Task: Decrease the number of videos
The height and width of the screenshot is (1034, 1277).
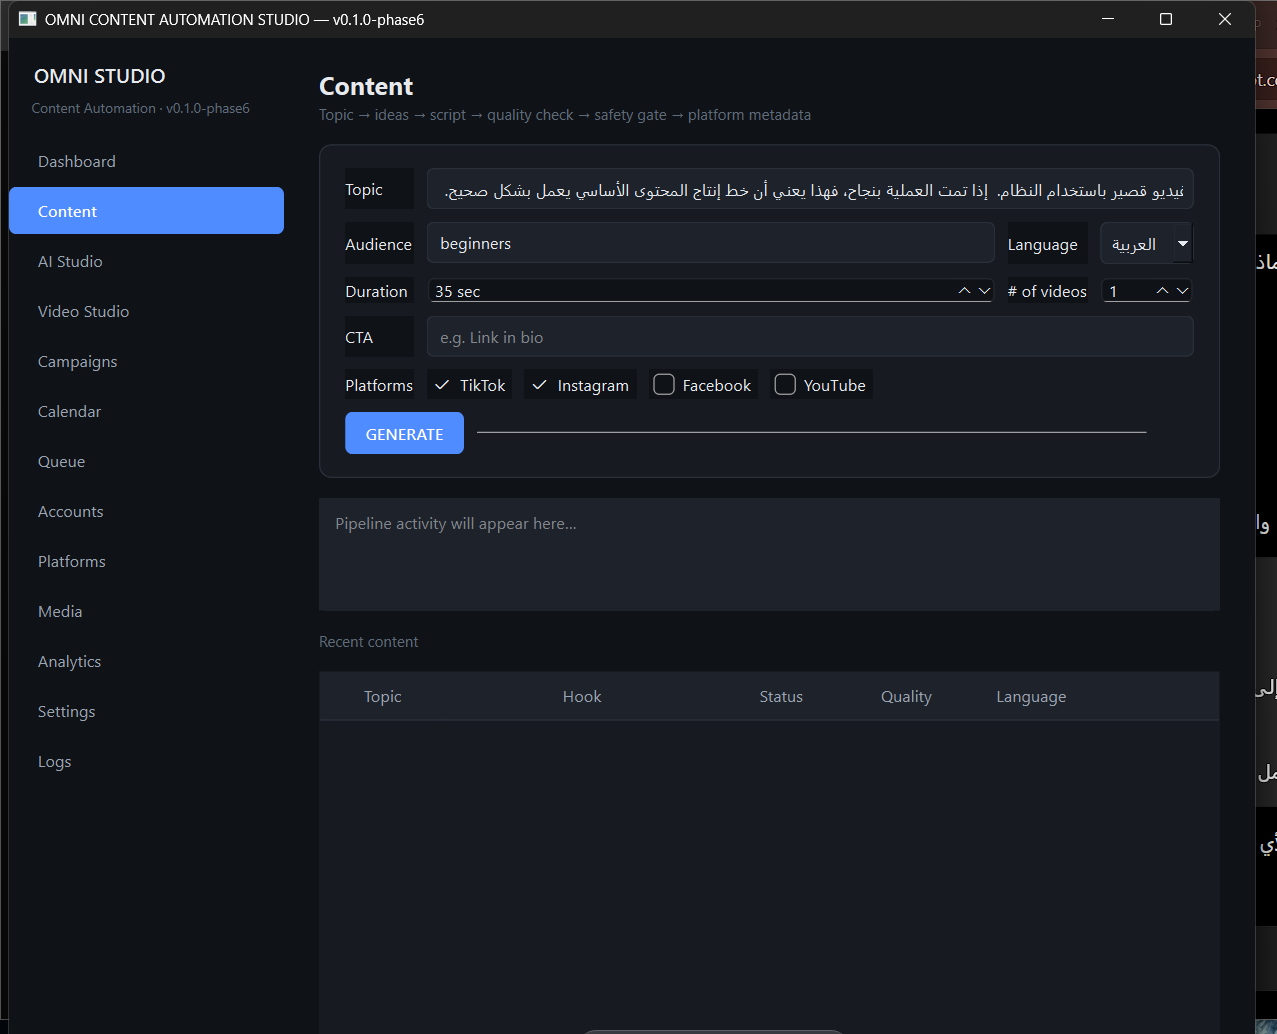Action: 1182,291
